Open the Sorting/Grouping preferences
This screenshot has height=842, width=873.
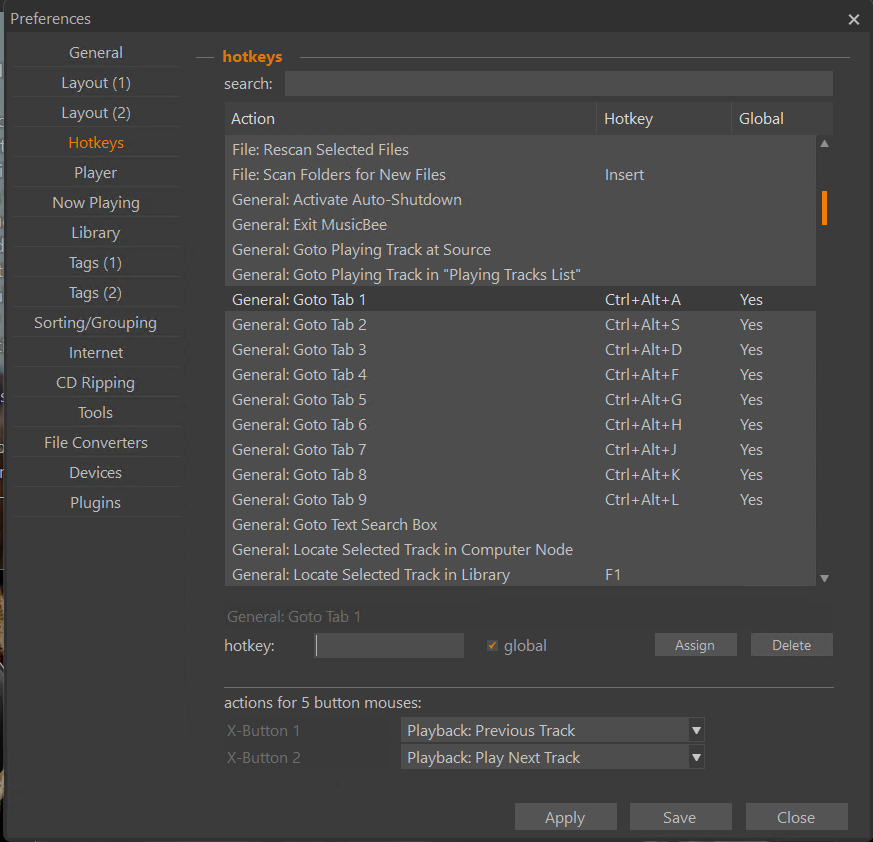pos(95,322)
